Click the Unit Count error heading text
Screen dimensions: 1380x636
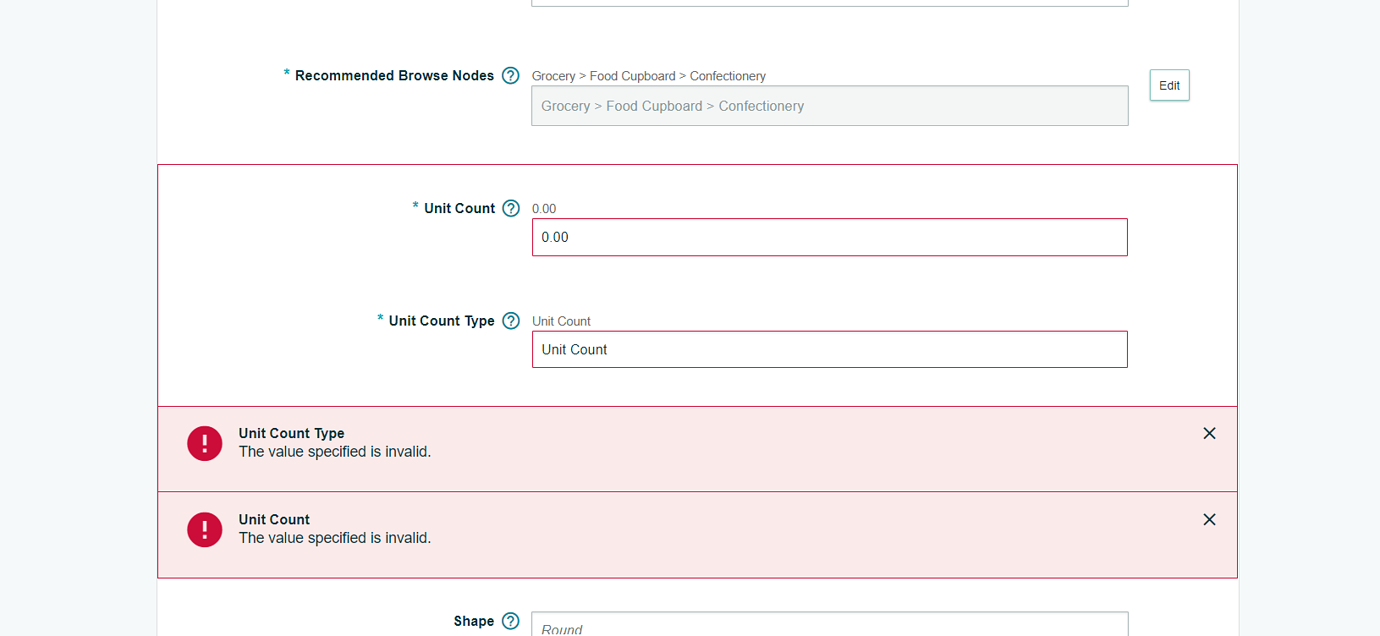pyautogui.click(x=274, y=519)
